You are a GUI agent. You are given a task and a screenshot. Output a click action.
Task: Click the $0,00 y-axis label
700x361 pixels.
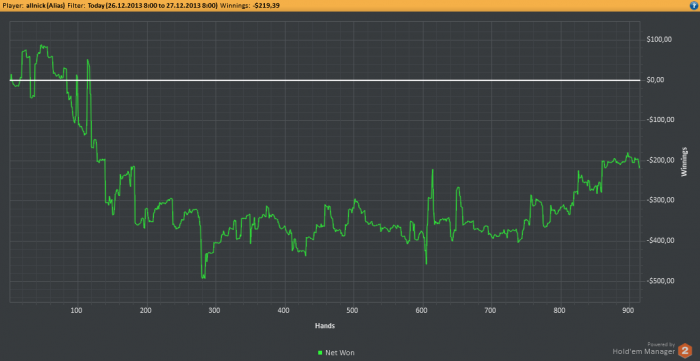(655, 80)
